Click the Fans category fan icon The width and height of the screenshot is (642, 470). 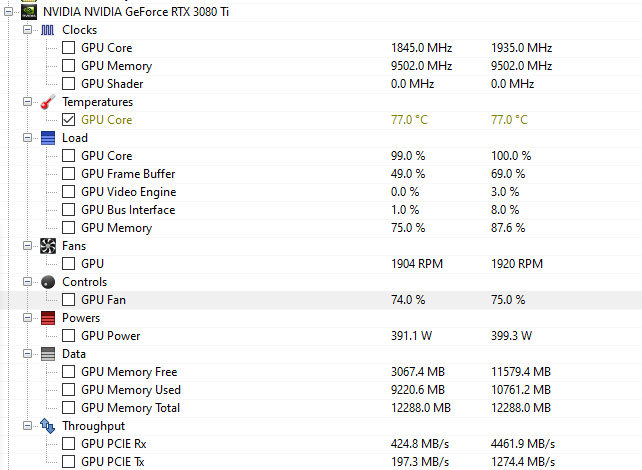(48, 246)
